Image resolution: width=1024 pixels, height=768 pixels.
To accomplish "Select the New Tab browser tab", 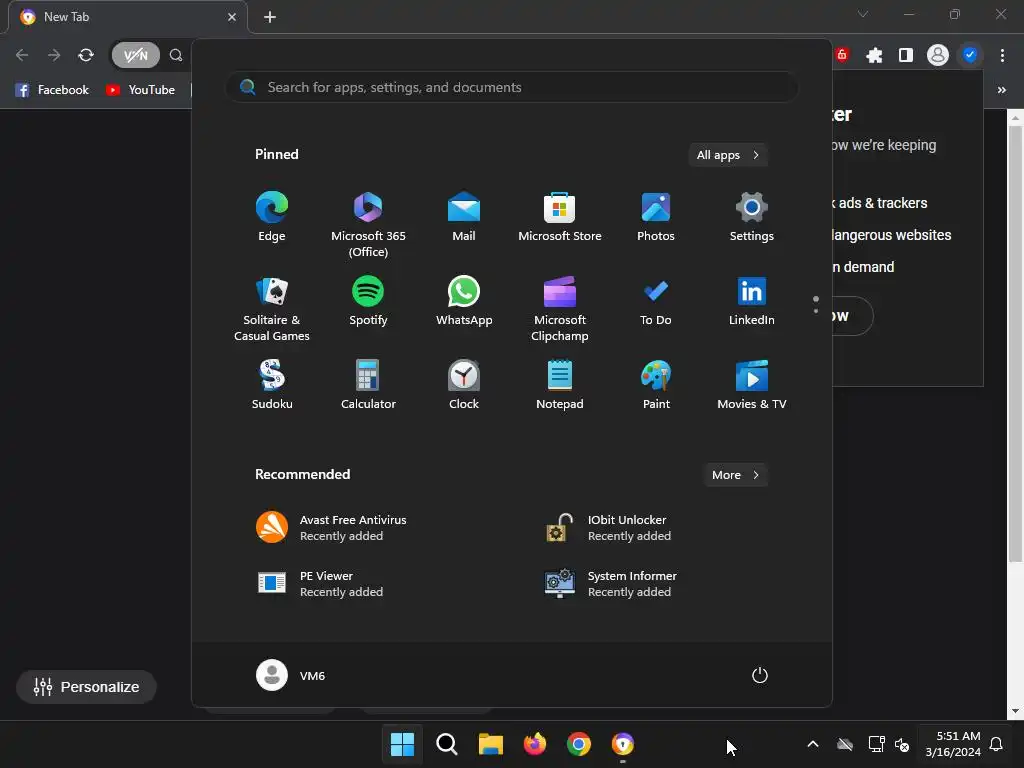I will point(127,17).
